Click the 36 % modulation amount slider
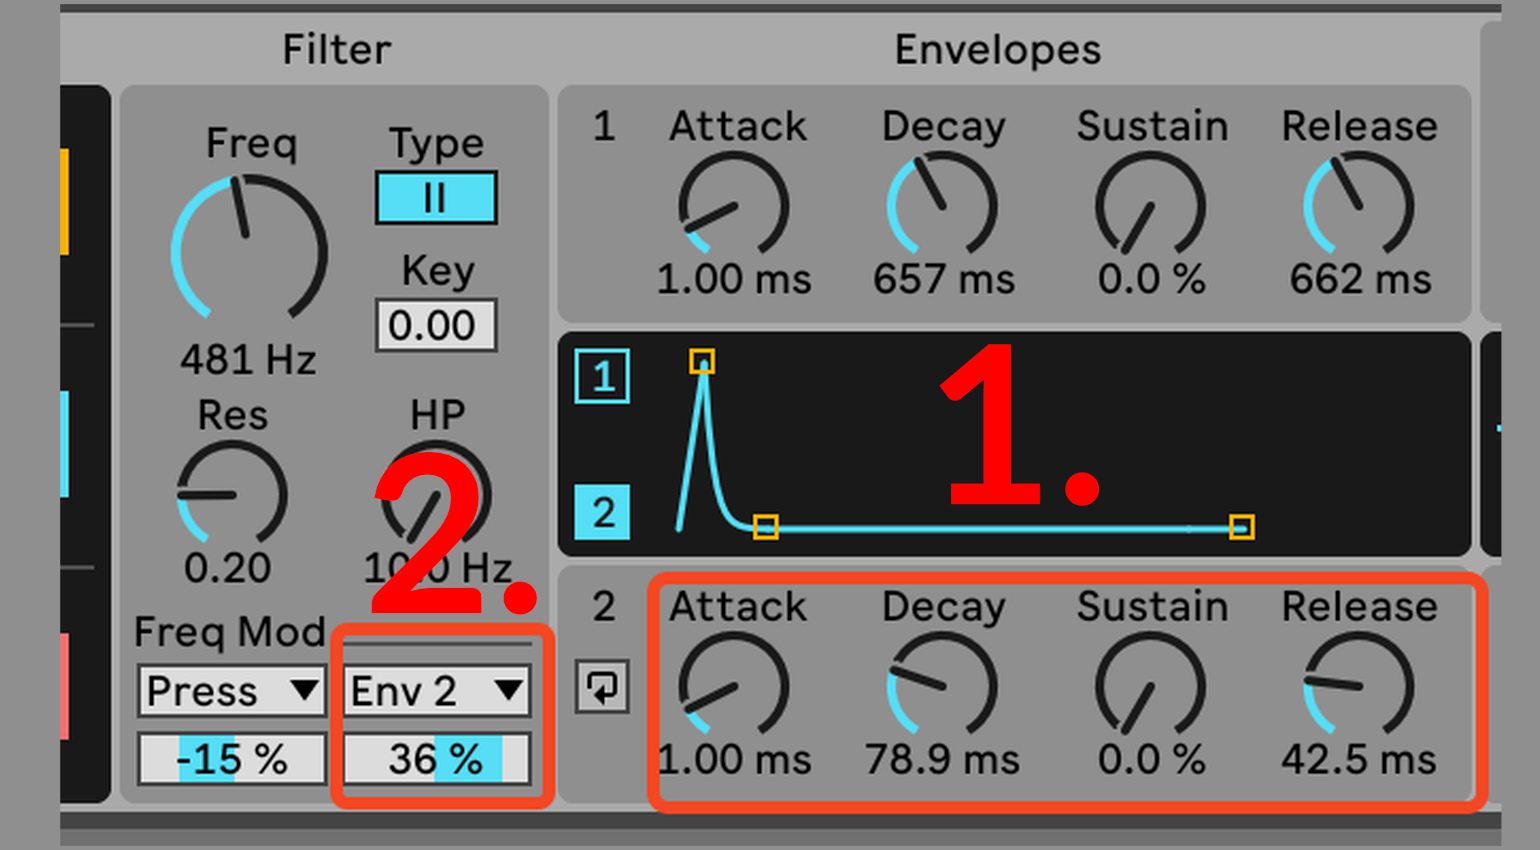 pos(436,760)
